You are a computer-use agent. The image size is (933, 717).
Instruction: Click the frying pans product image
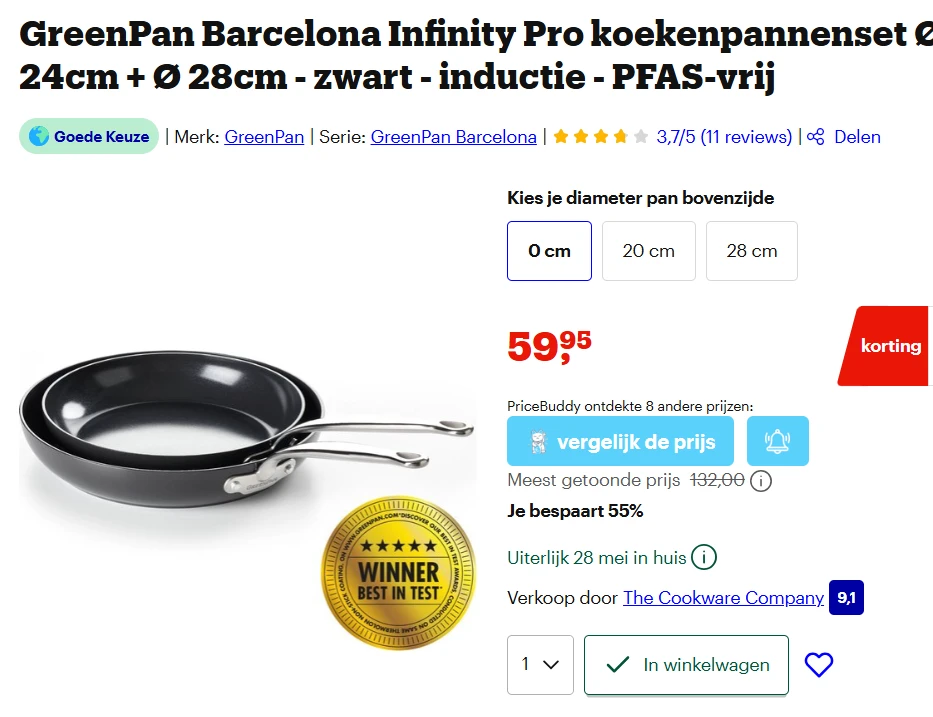(x=246, y=430)
